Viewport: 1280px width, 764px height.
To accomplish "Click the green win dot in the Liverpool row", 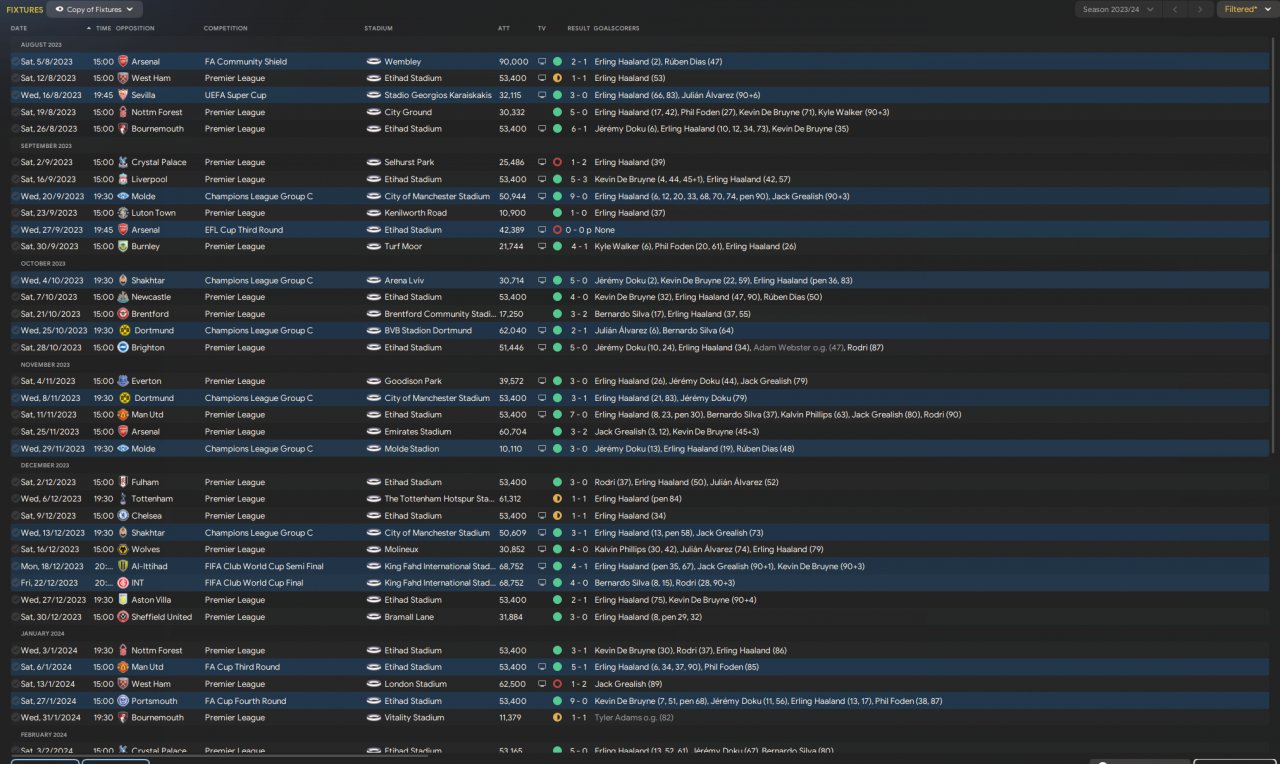I will click(557, 179).
